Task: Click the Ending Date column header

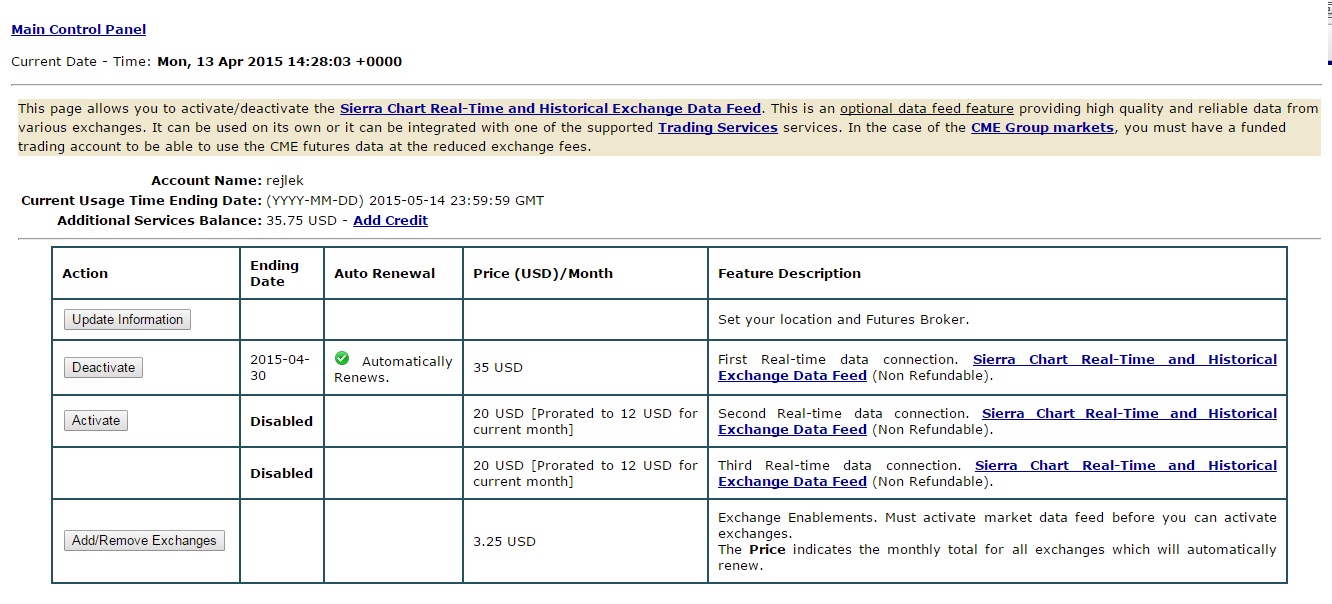Action: pyautogui.click(x=274, y=273)
